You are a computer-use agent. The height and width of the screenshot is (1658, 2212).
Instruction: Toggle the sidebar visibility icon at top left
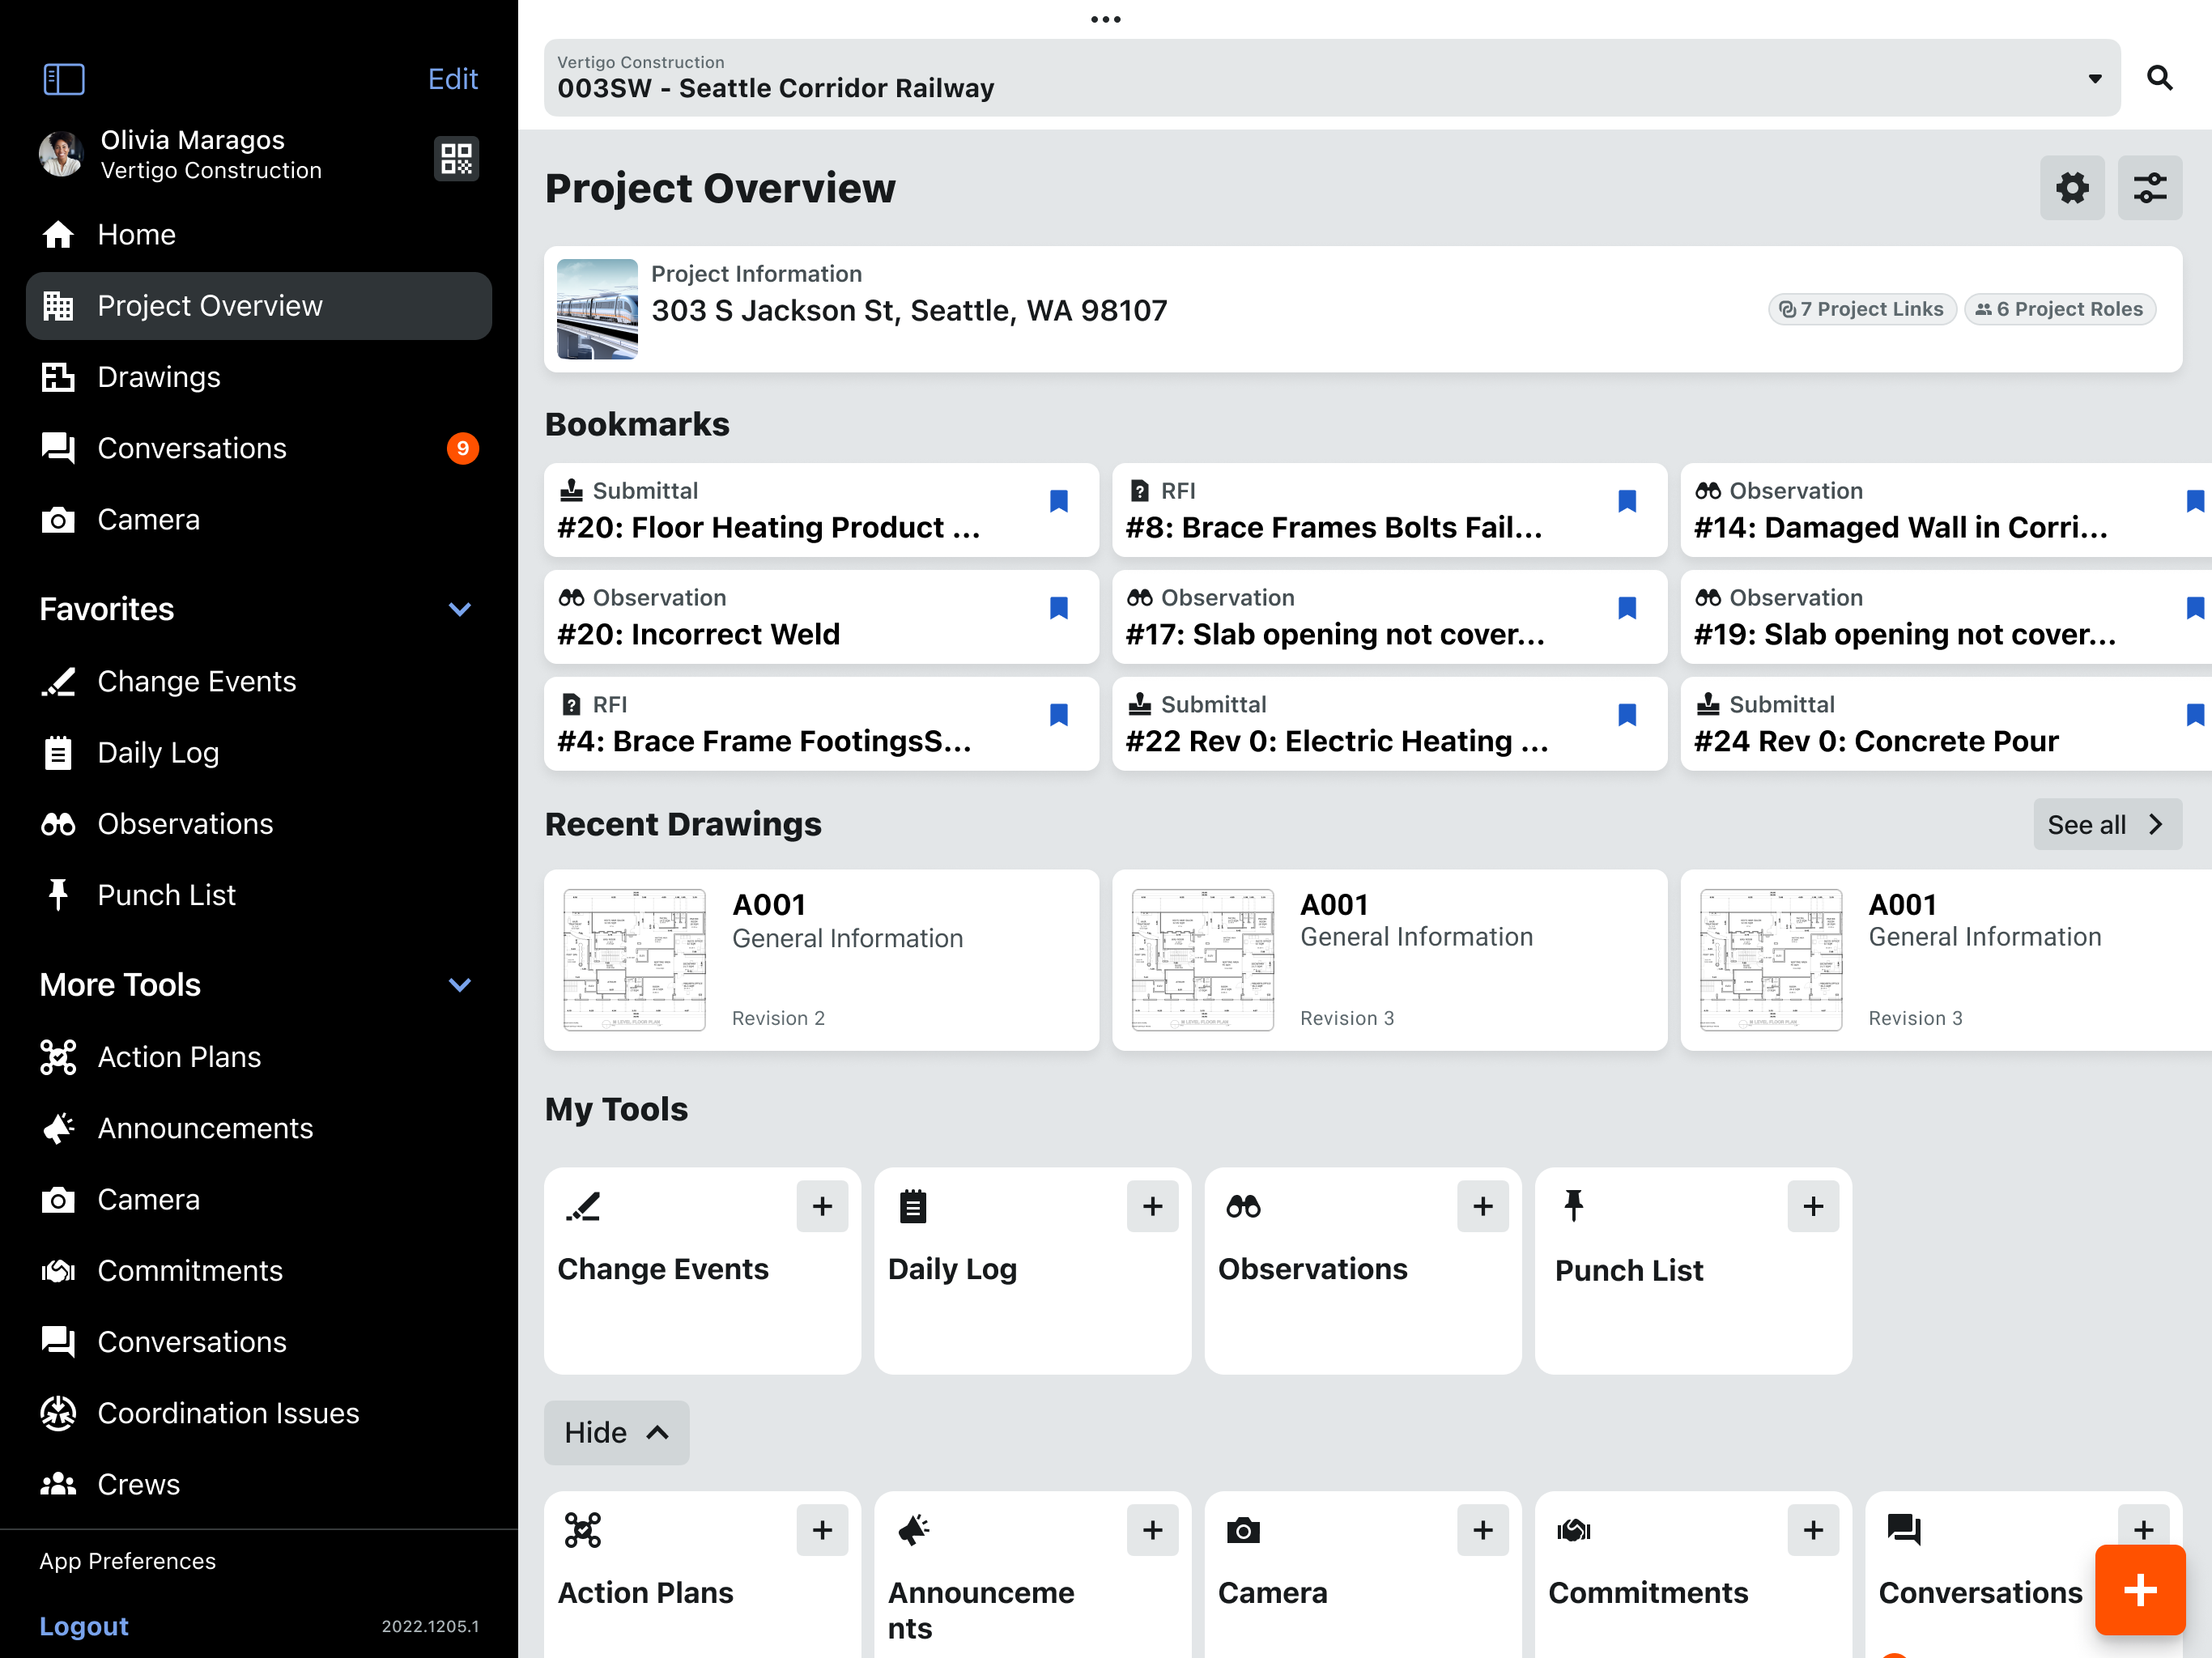click(63, 79)
